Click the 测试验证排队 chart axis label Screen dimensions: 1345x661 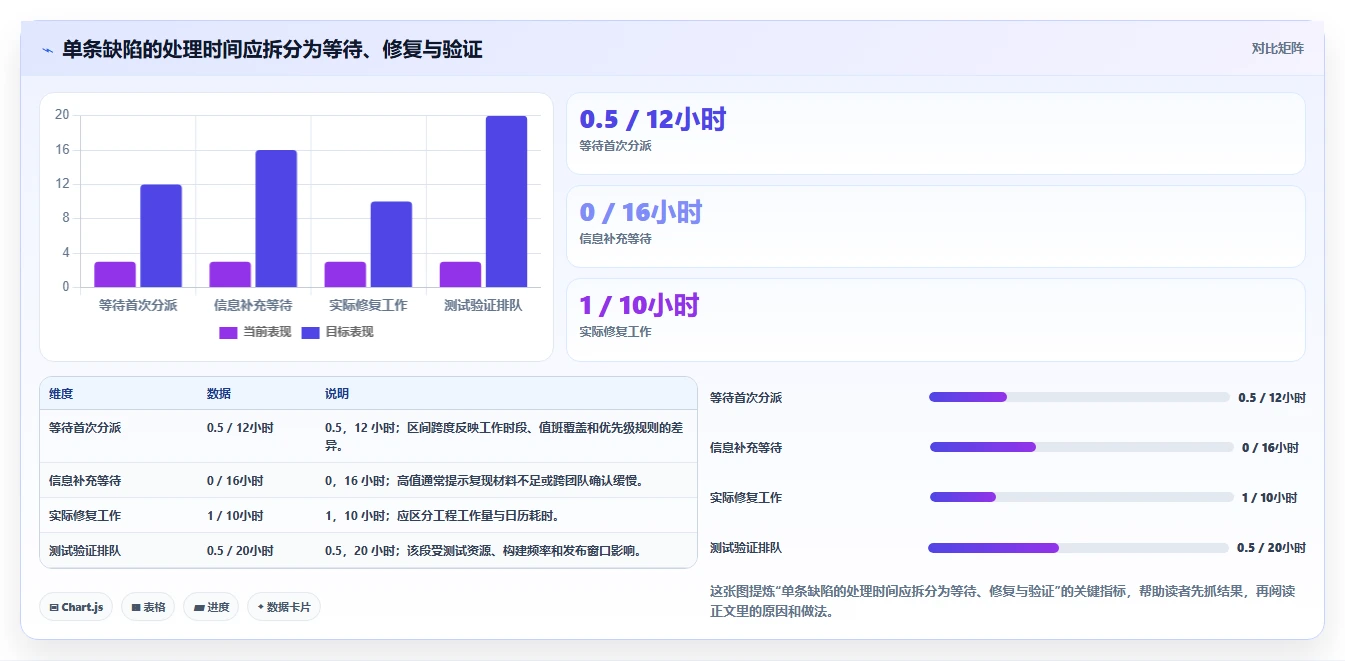click(x=483, y=305)
